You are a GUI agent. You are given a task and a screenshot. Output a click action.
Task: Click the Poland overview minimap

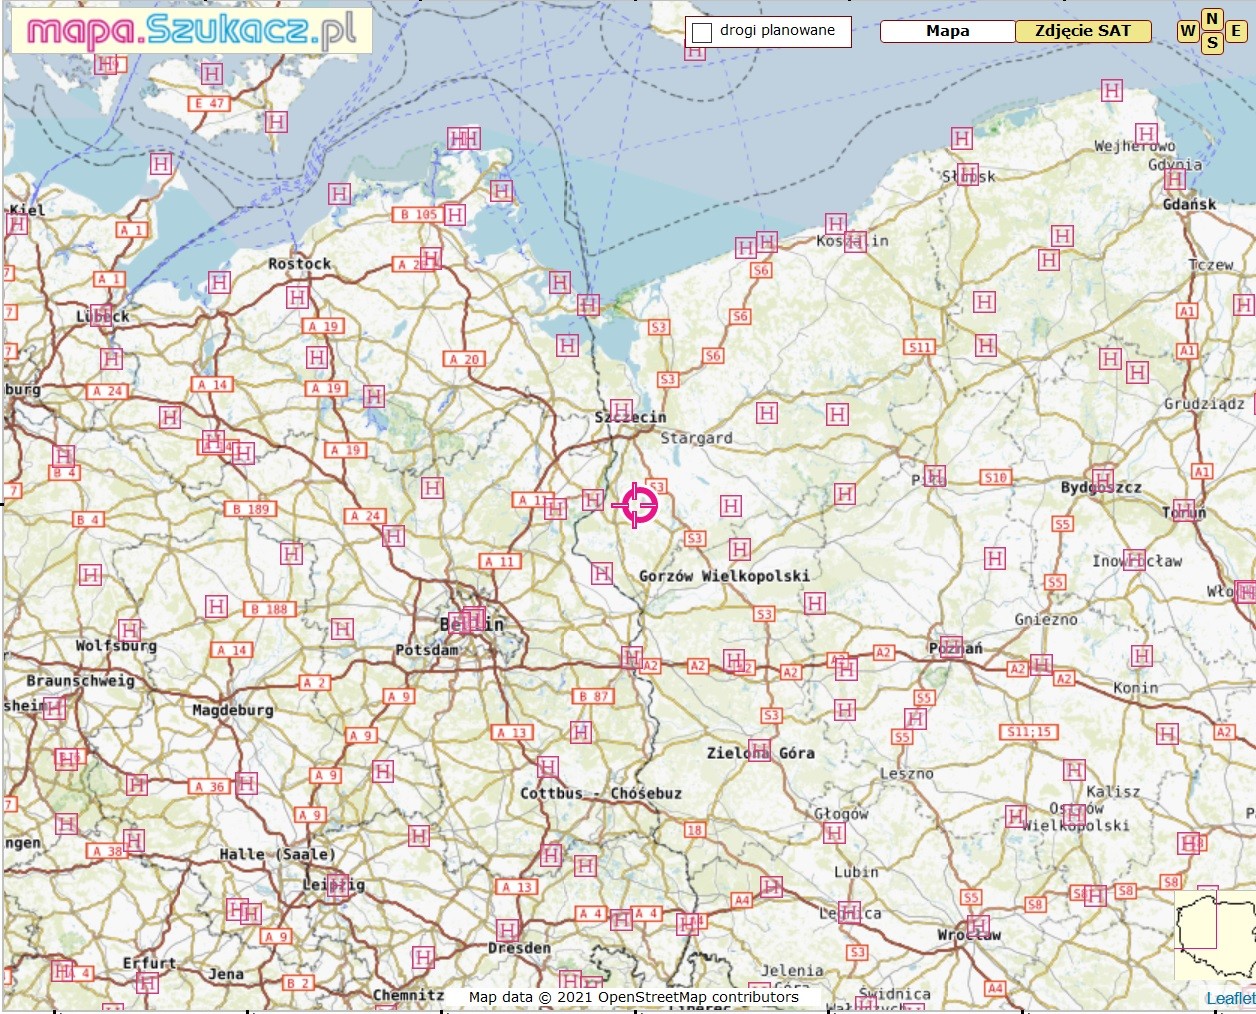tap(1214, 935)
